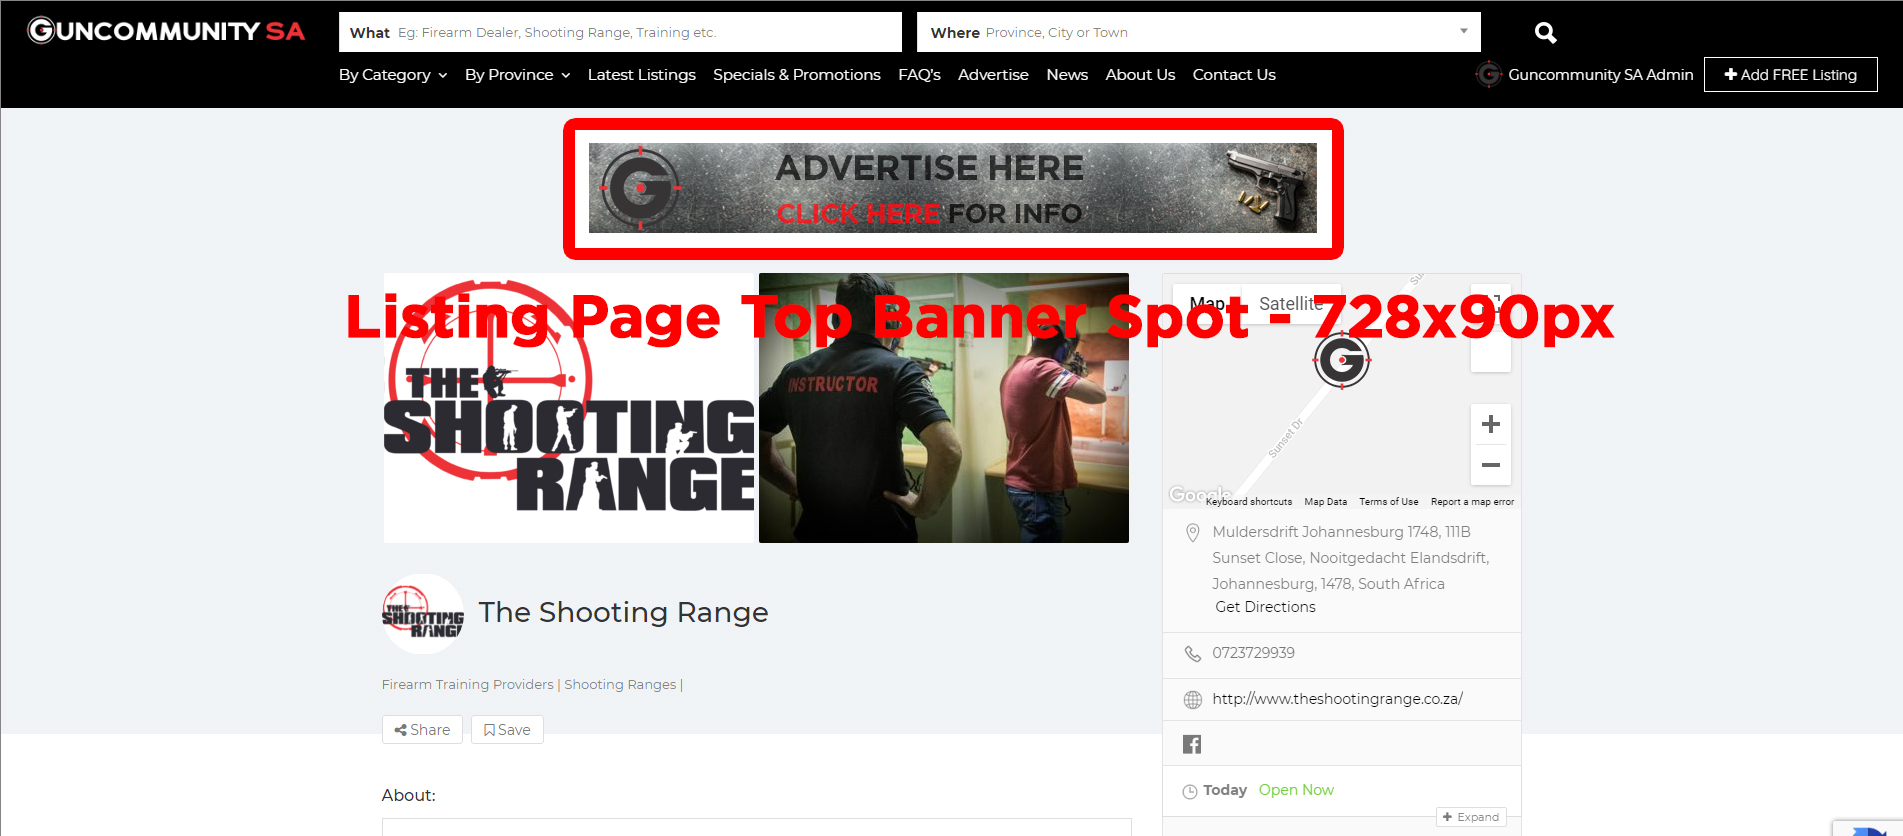Click the What search input field
The width and height of the screenshot is (1903, 836).
[x=620, y=32]
